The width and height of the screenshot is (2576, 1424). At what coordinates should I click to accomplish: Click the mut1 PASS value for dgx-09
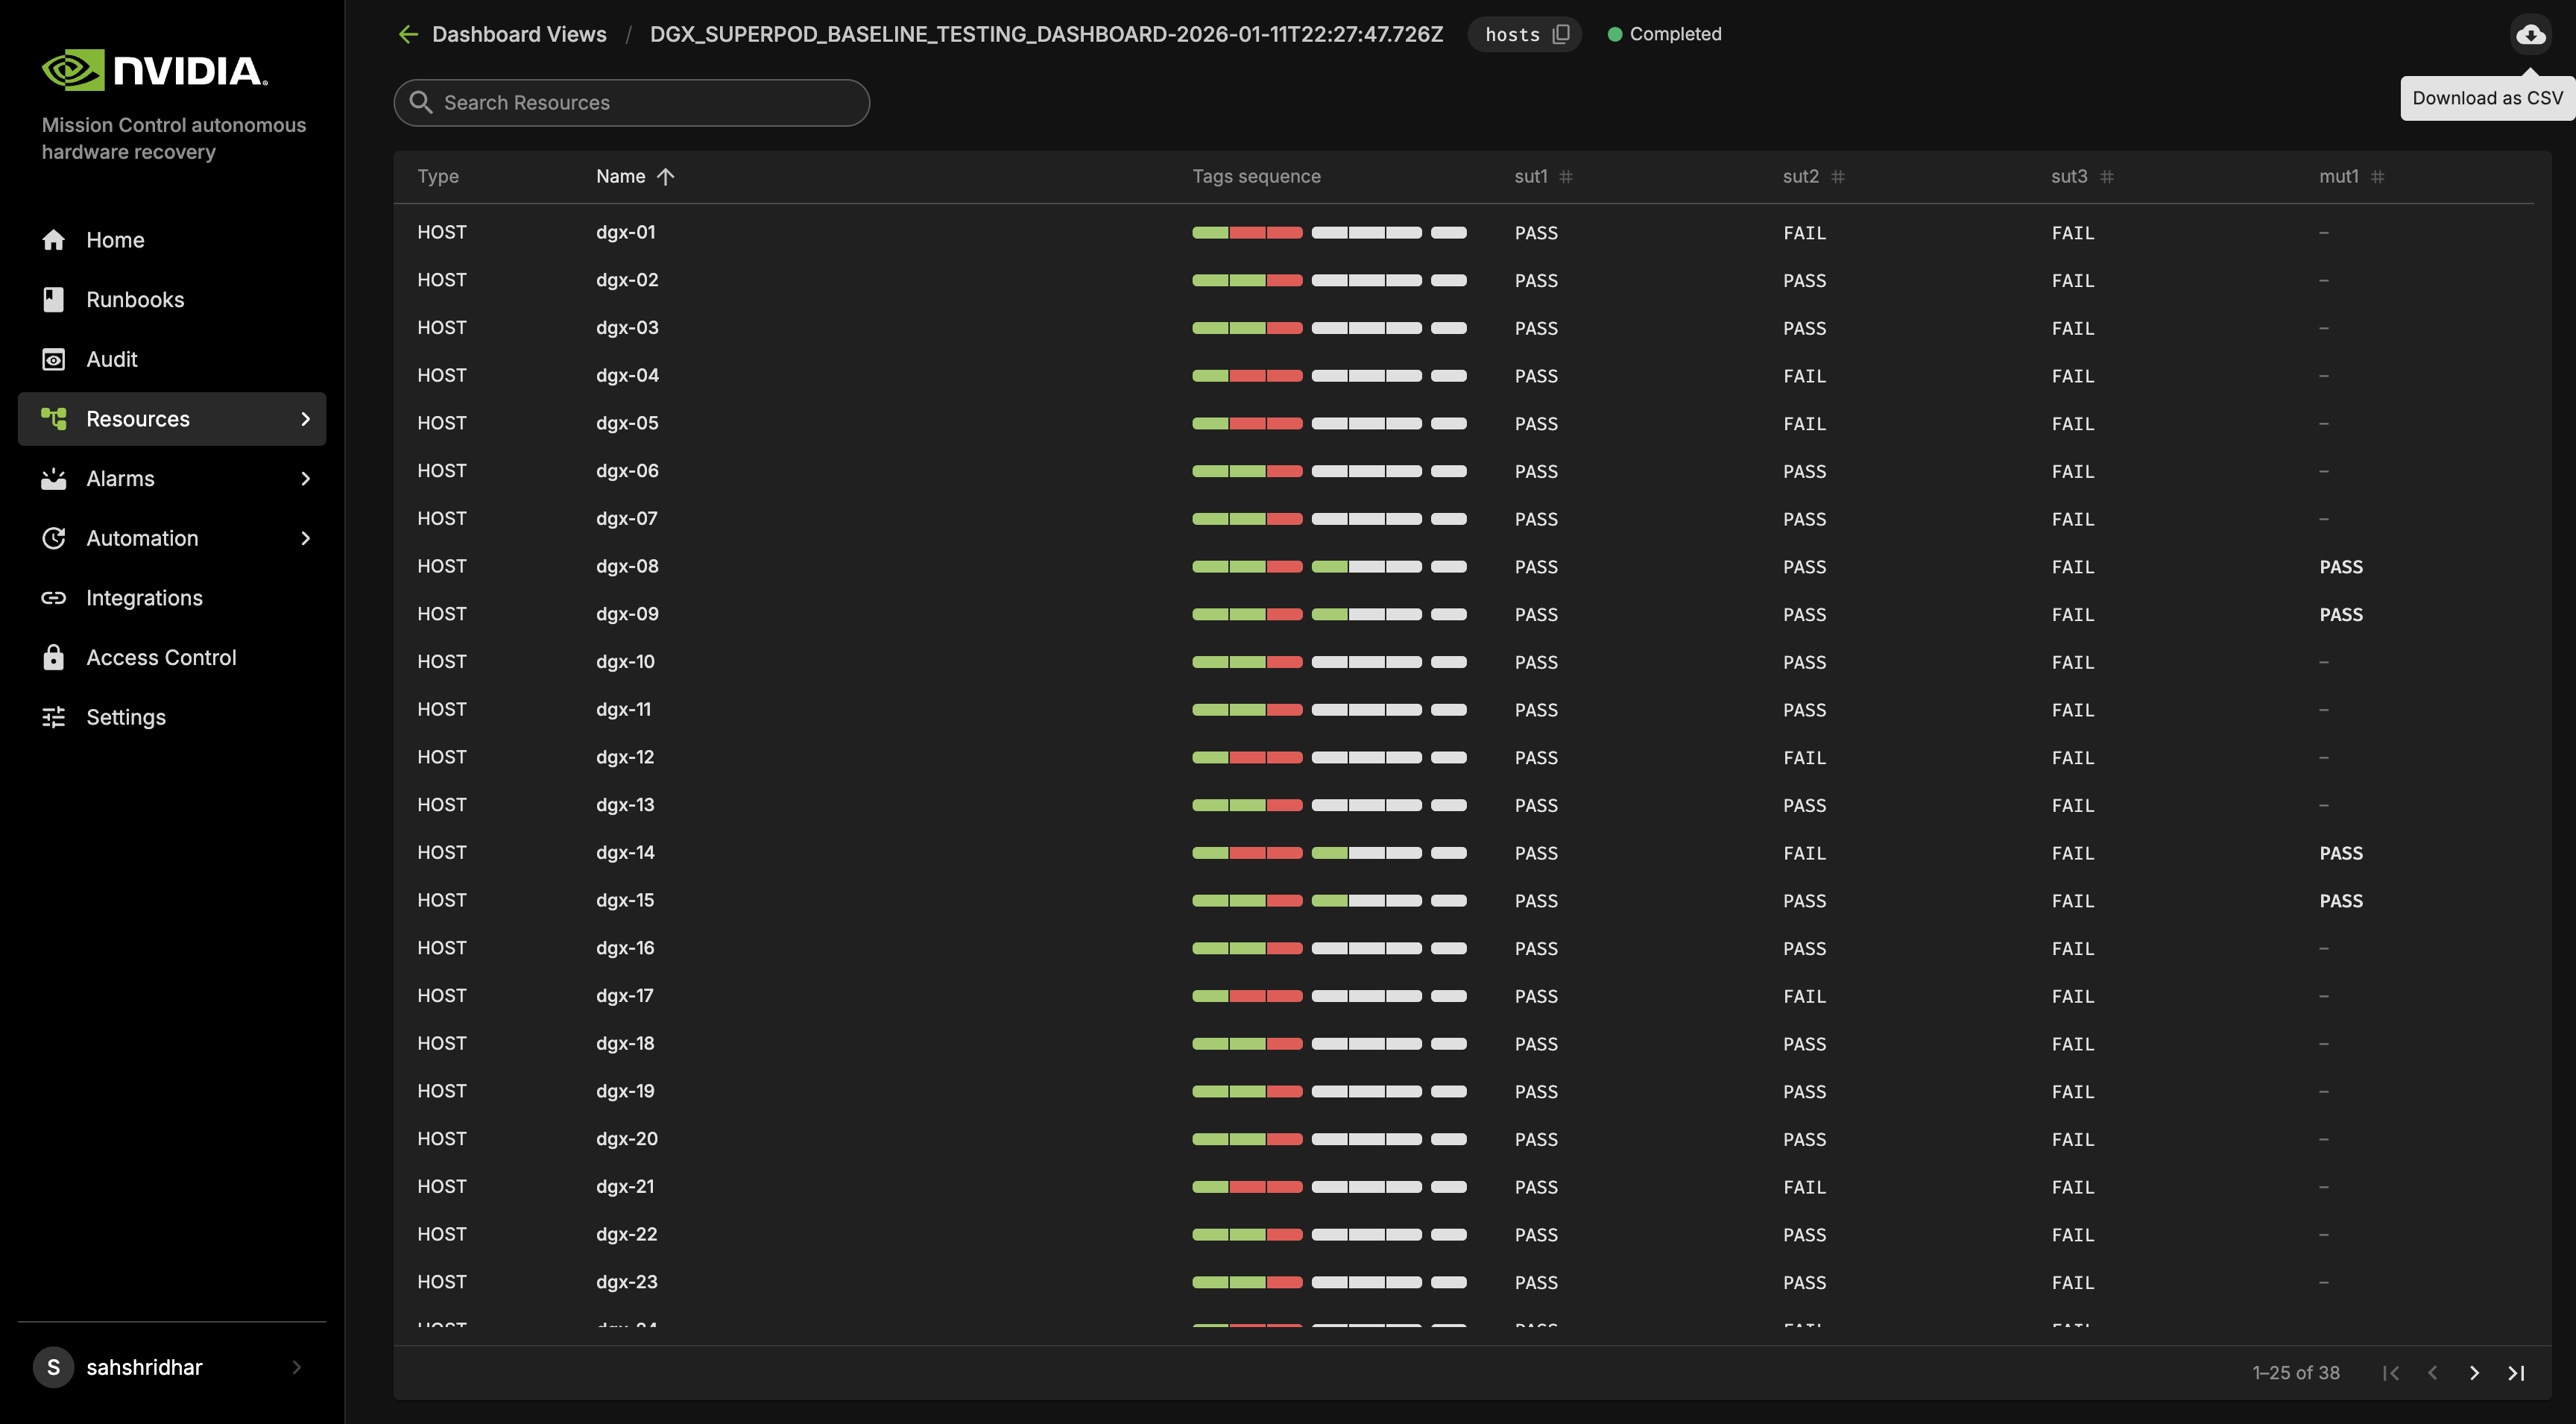2341,614
